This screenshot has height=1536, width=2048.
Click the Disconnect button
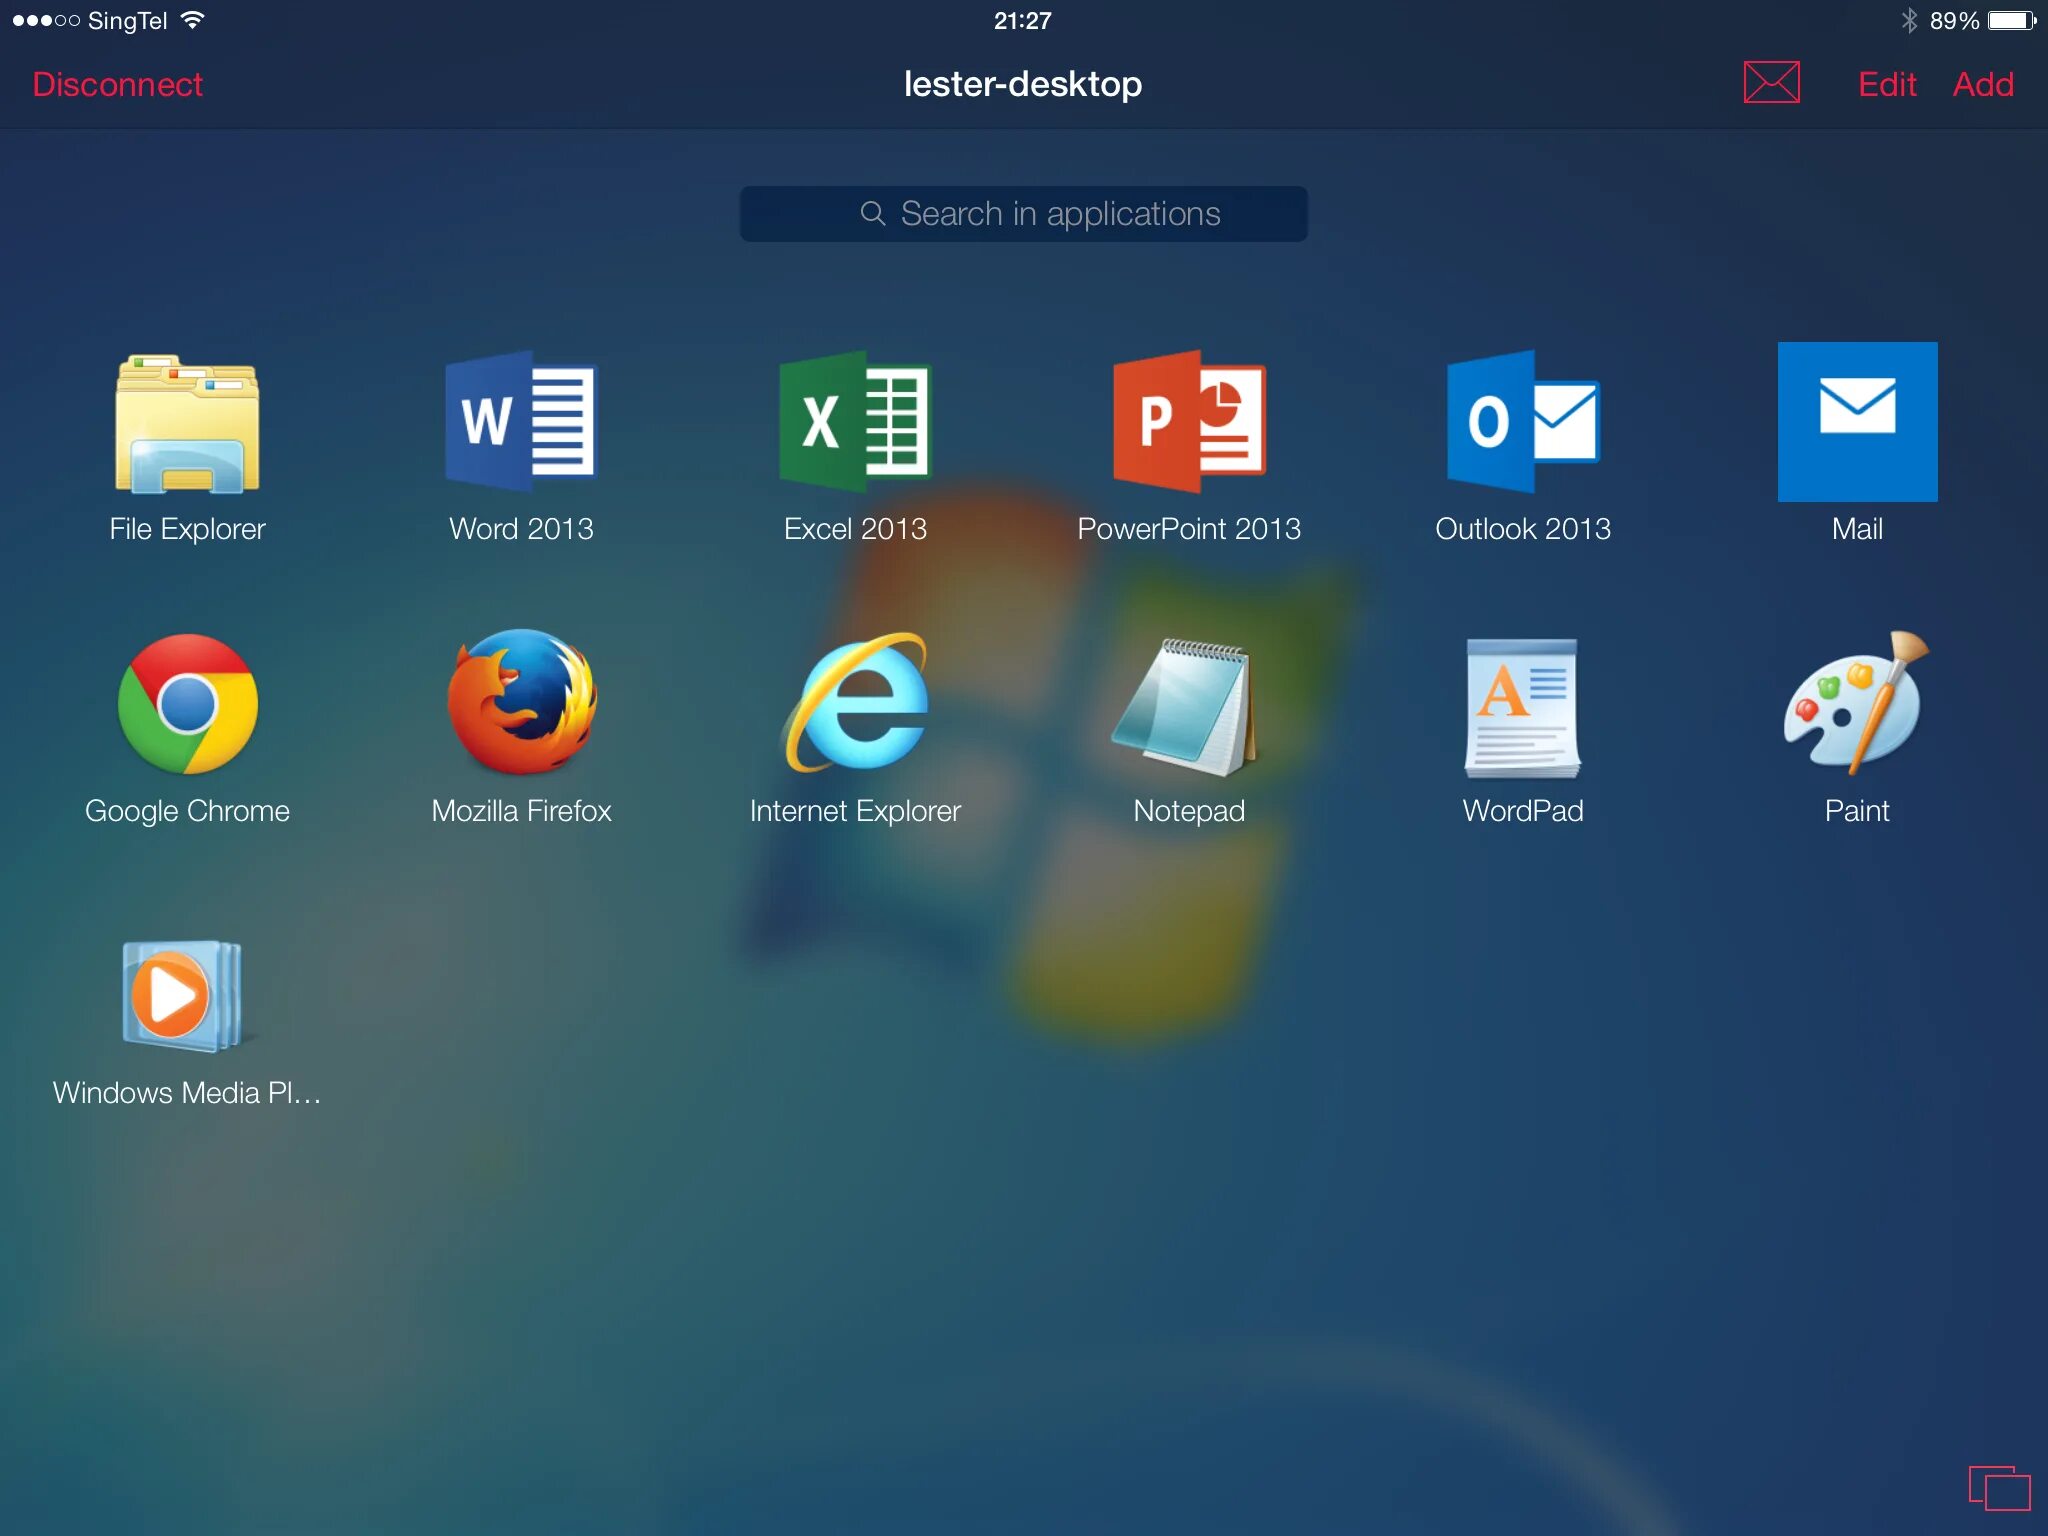(117, 84)
